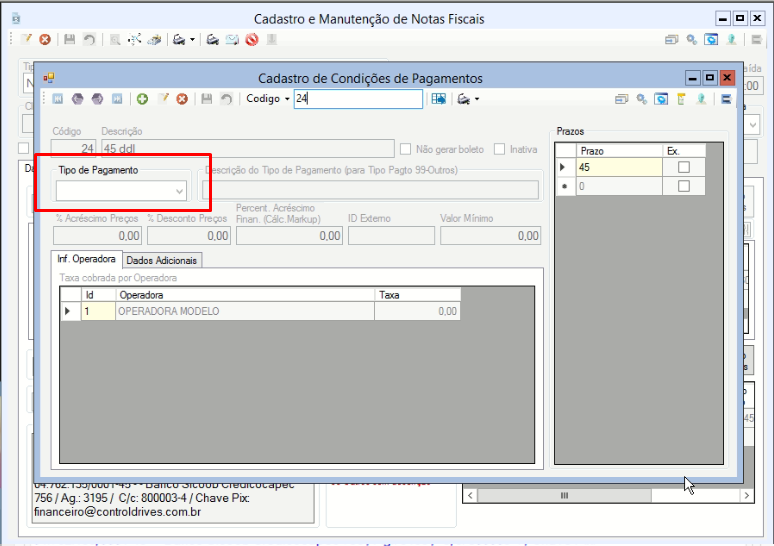This screenshot has width=774, height=546.
Task: Click undo arrow in Pagamentos toolbar
Action: (x=226, y=99)
